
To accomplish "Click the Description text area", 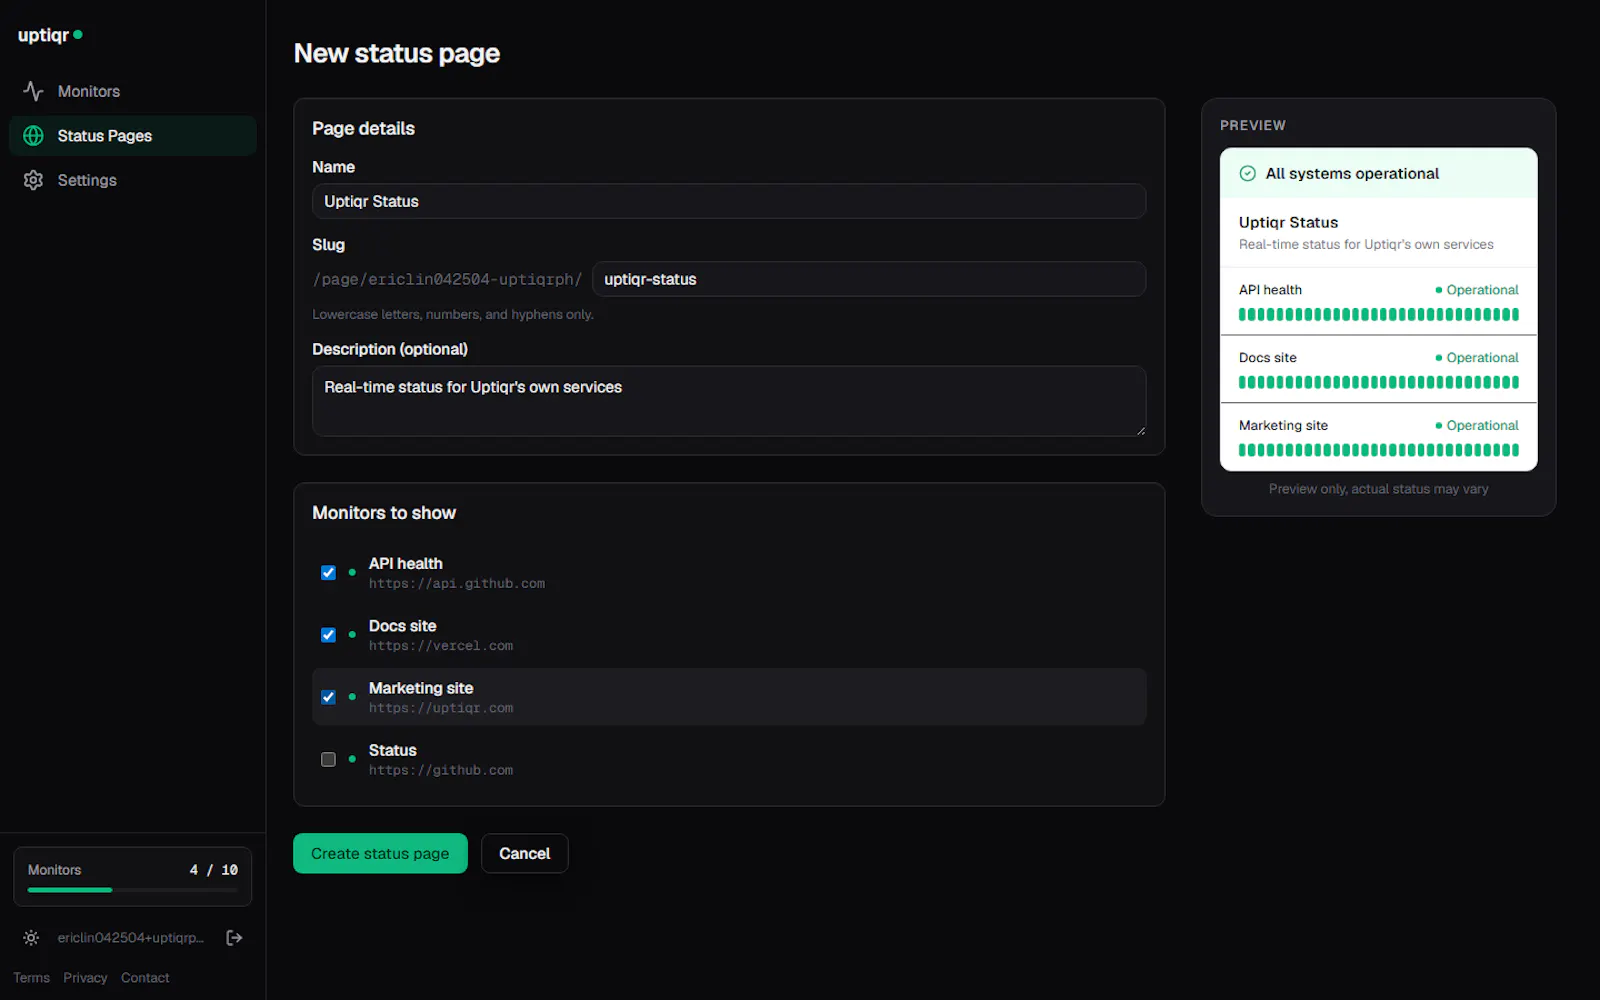I will point(729,401).
